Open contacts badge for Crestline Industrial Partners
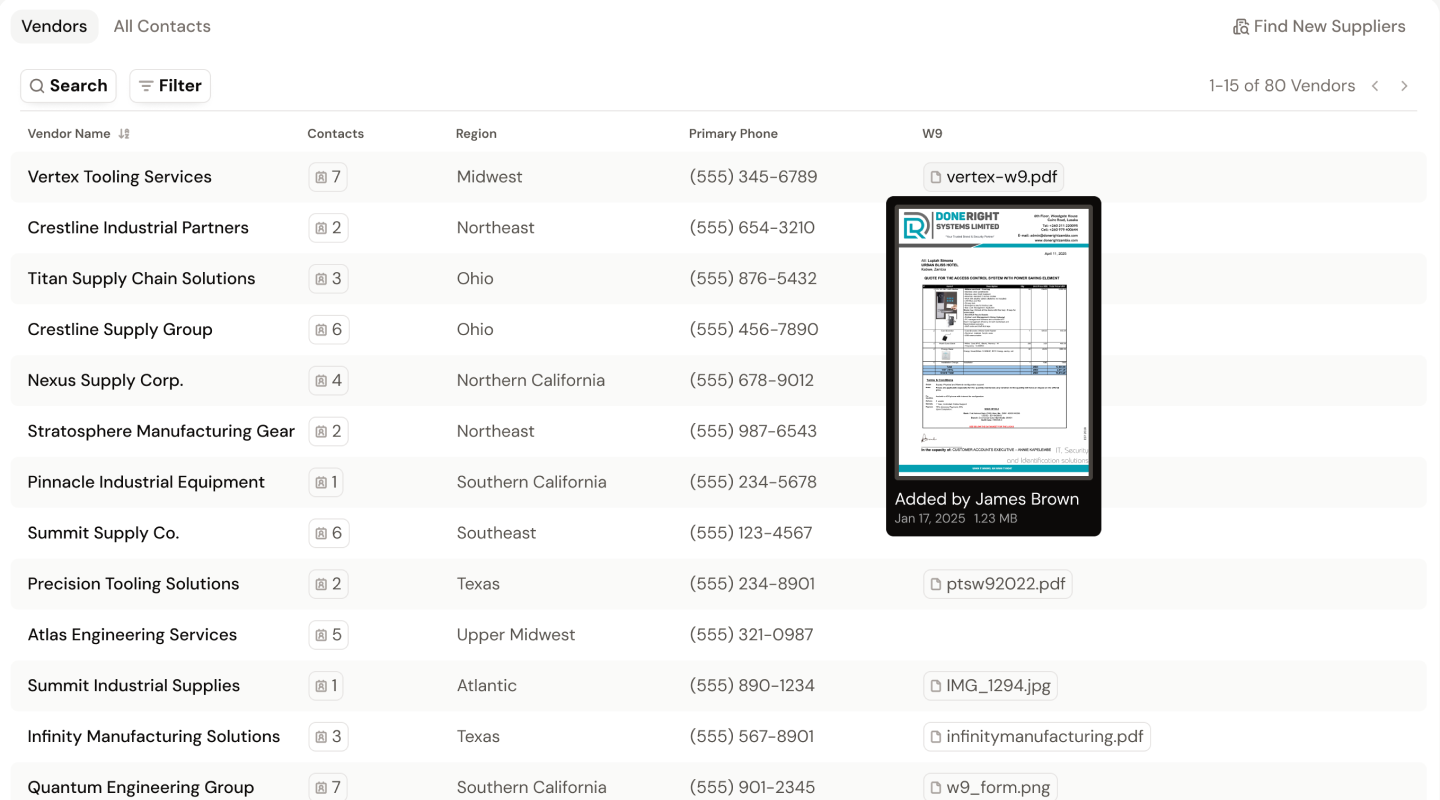 (328, 228)
